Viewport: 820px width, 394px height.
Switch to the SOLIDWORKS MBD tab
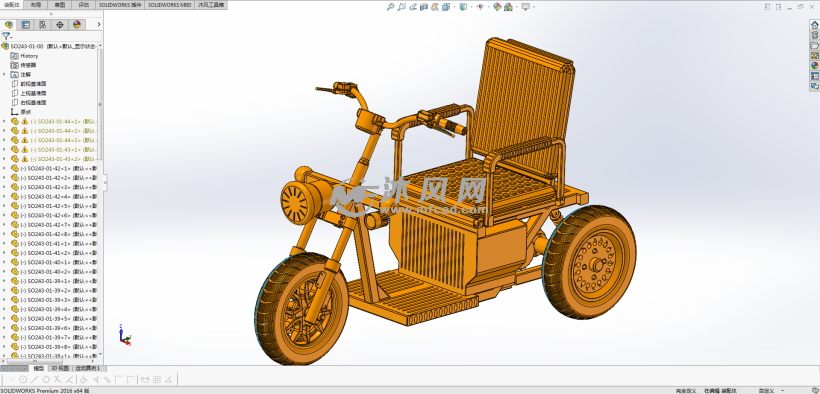169,5
